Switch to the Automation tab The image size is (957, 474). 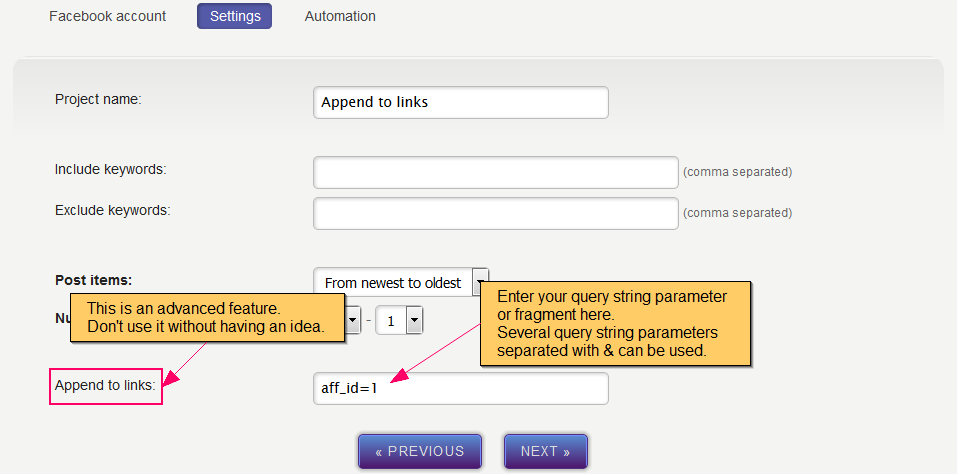(x=340, y=16)
